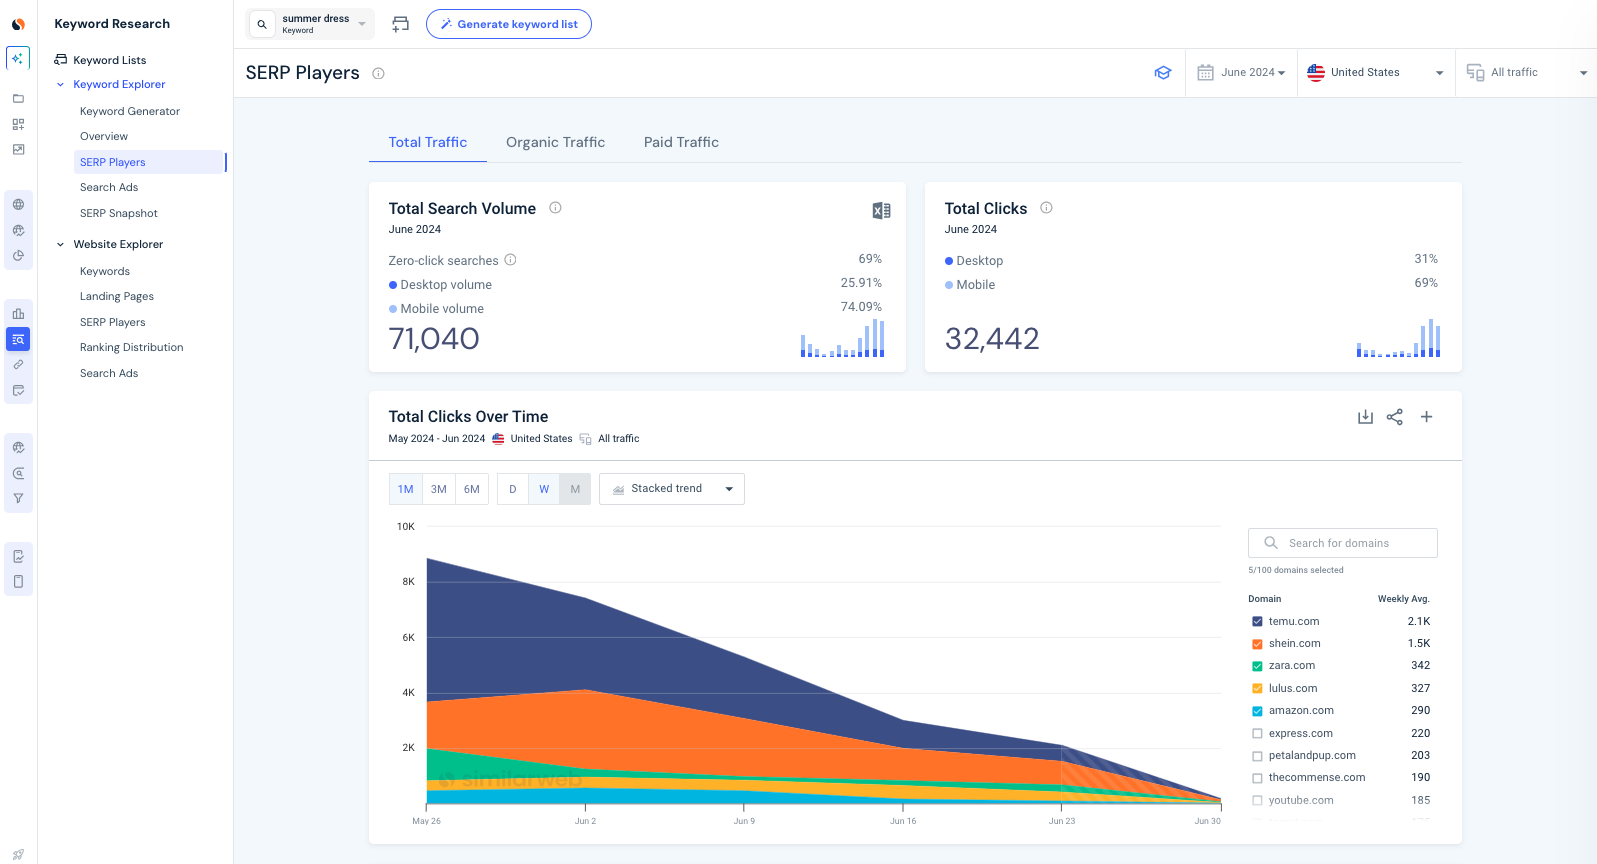Enable the express.com domain checkbox

(1257, 733)
